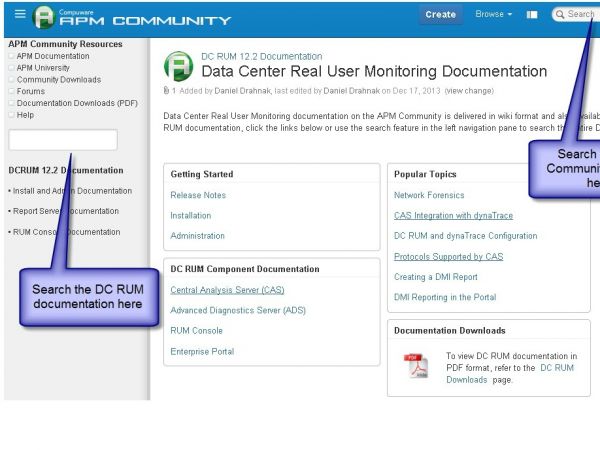Open the Forums sidebar link

(31, 91)
